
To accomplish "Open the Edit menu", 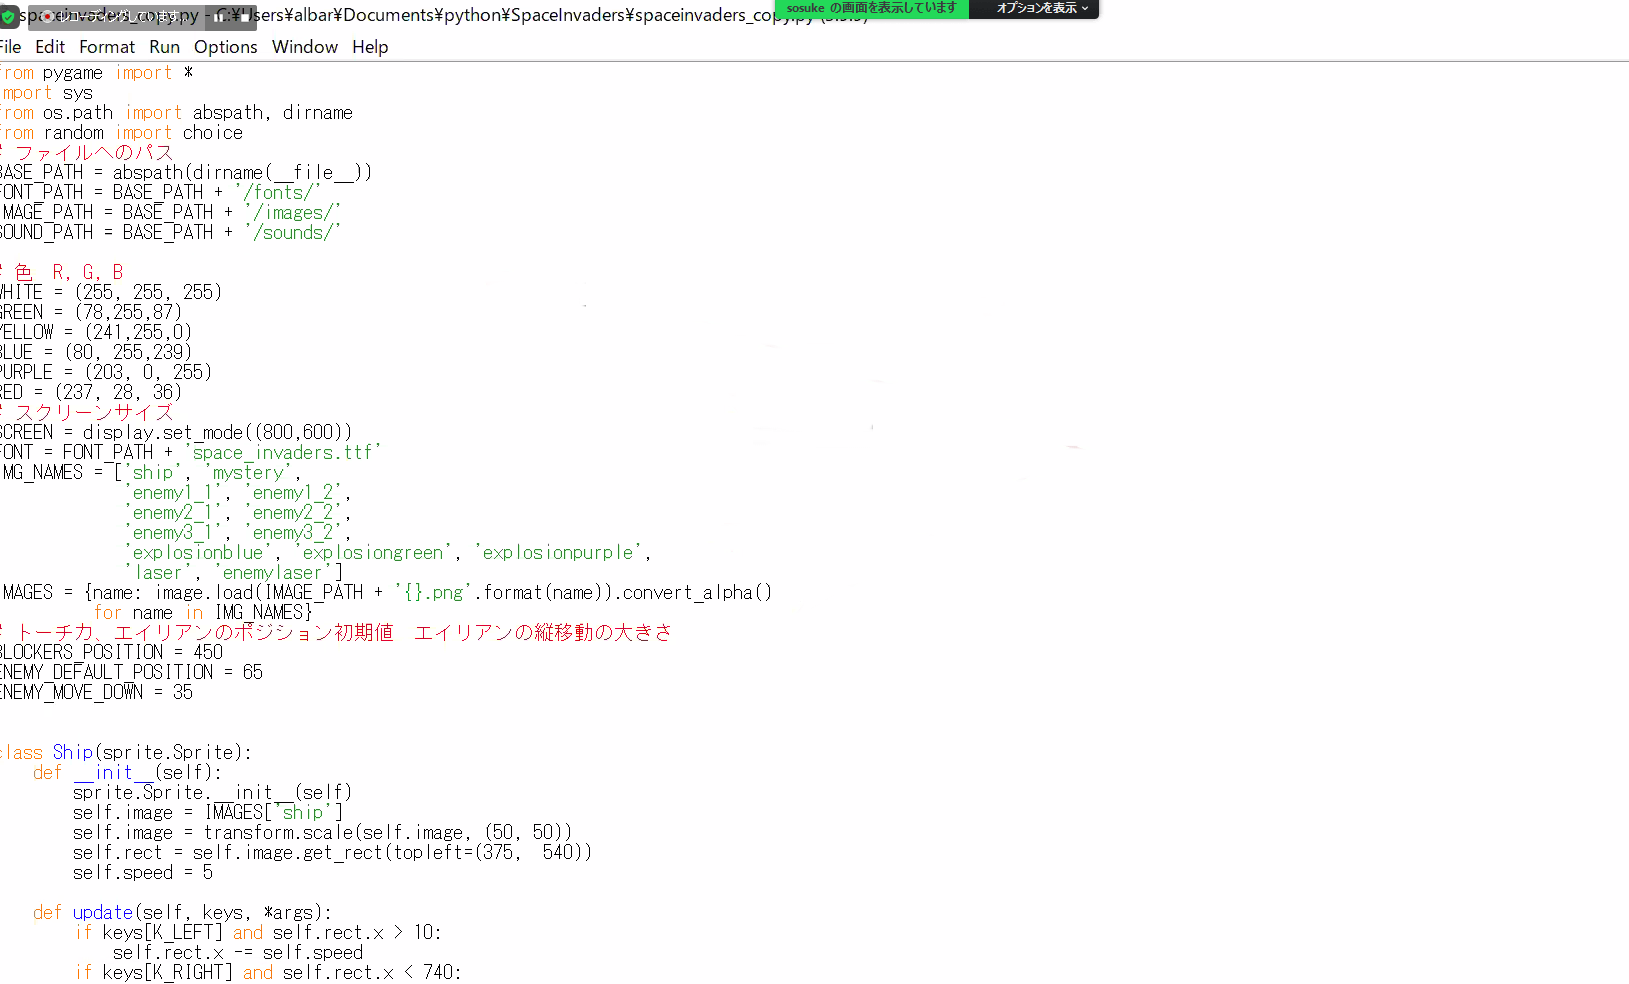I will [x=50, y=47].
